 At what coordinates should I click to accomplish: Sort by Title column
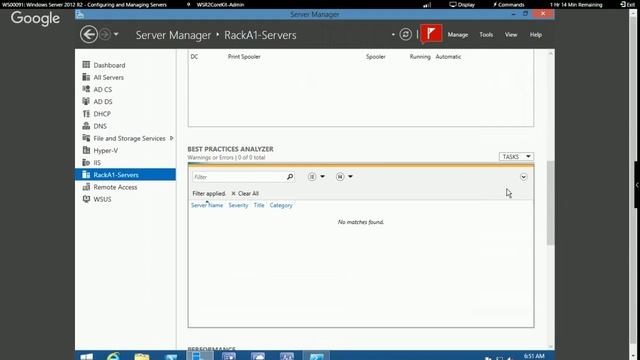259,205
